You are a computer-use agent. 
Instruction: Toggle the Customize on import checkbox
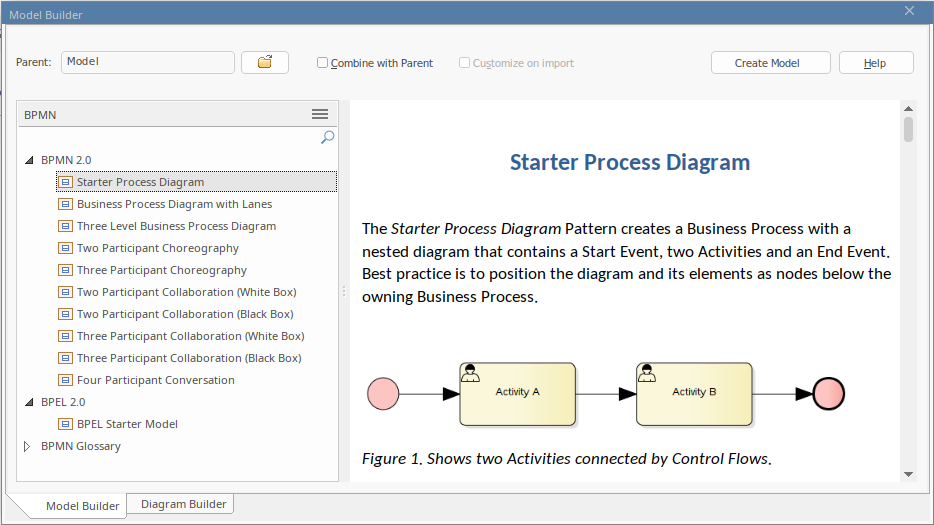pos(465,63)
